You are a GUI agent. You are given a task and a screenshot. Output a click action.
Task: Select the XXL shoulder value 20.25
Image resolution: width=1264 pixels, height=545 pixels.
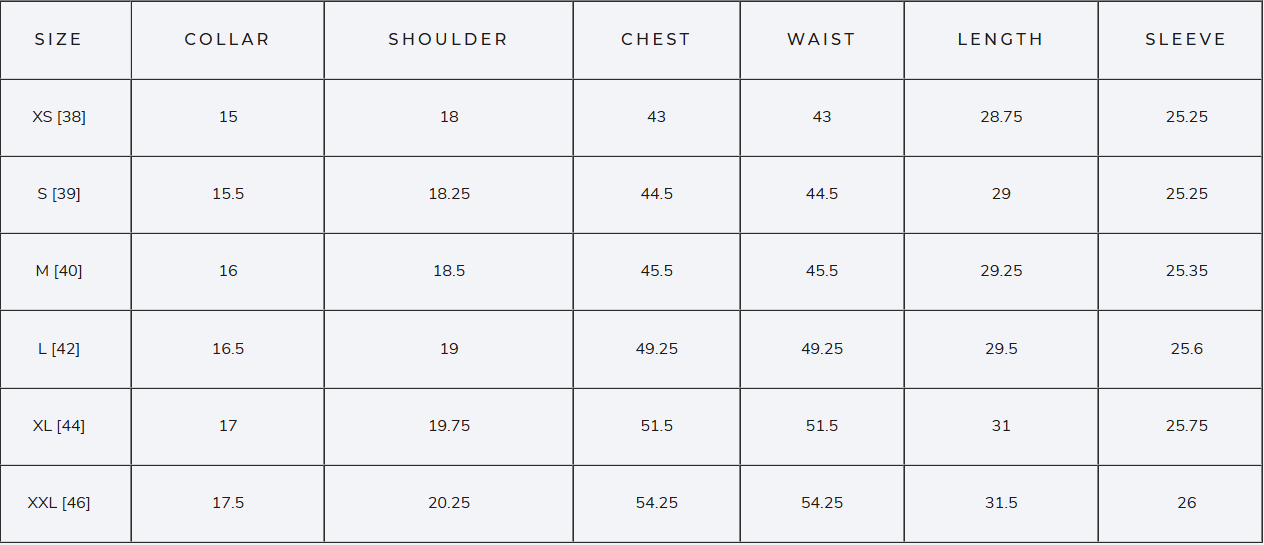(x=449, y=503)
